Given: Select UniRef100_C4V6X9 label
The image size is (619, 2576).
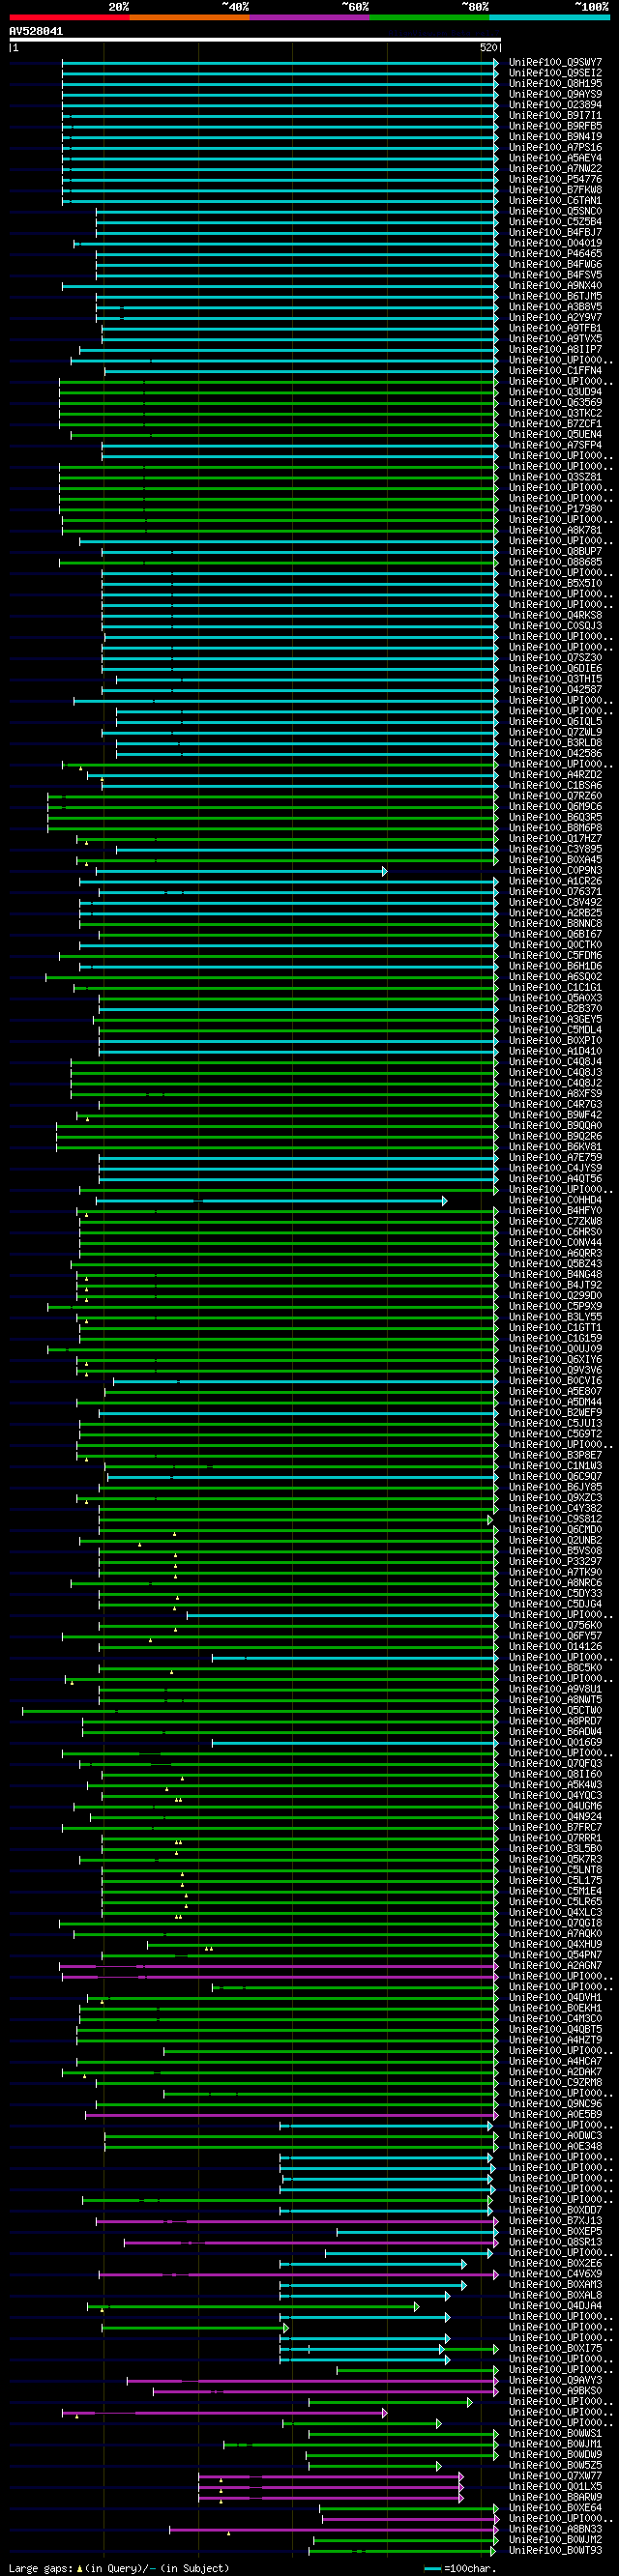Looking at the screenshot, I should (x=555, y=2275).
